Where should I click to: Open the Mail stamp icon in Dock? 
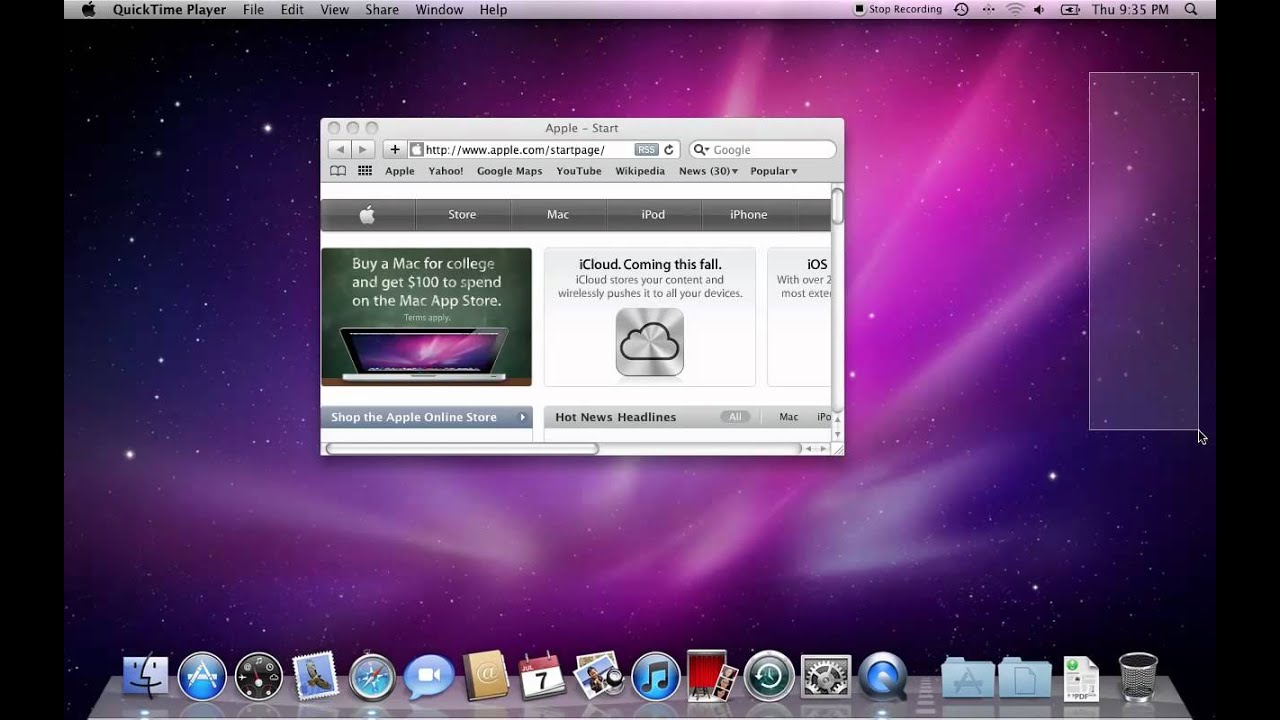click(314, 677)
